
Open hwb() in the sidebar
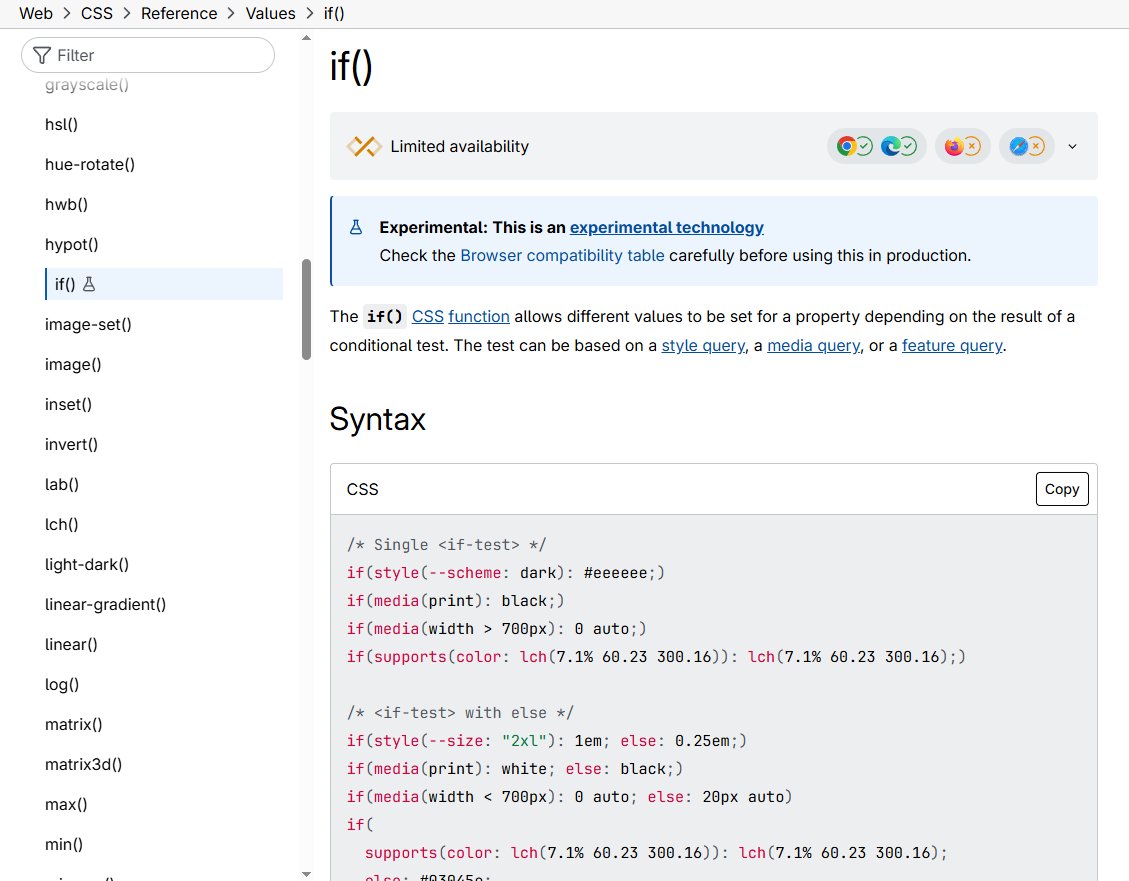point(66,204)
